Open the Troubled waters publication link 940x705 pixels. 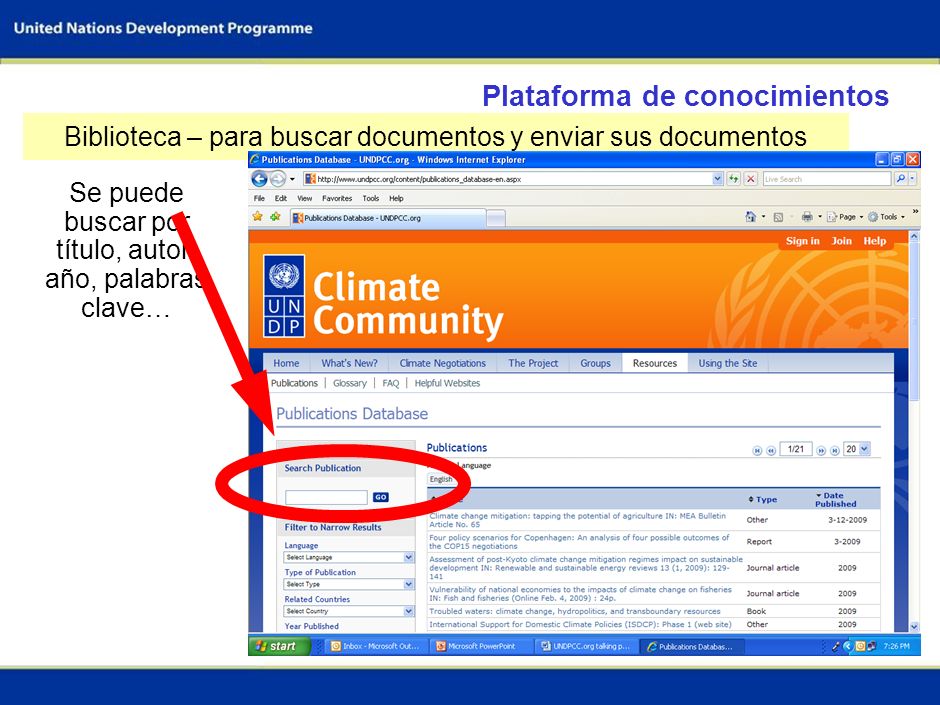pos(574,611)
